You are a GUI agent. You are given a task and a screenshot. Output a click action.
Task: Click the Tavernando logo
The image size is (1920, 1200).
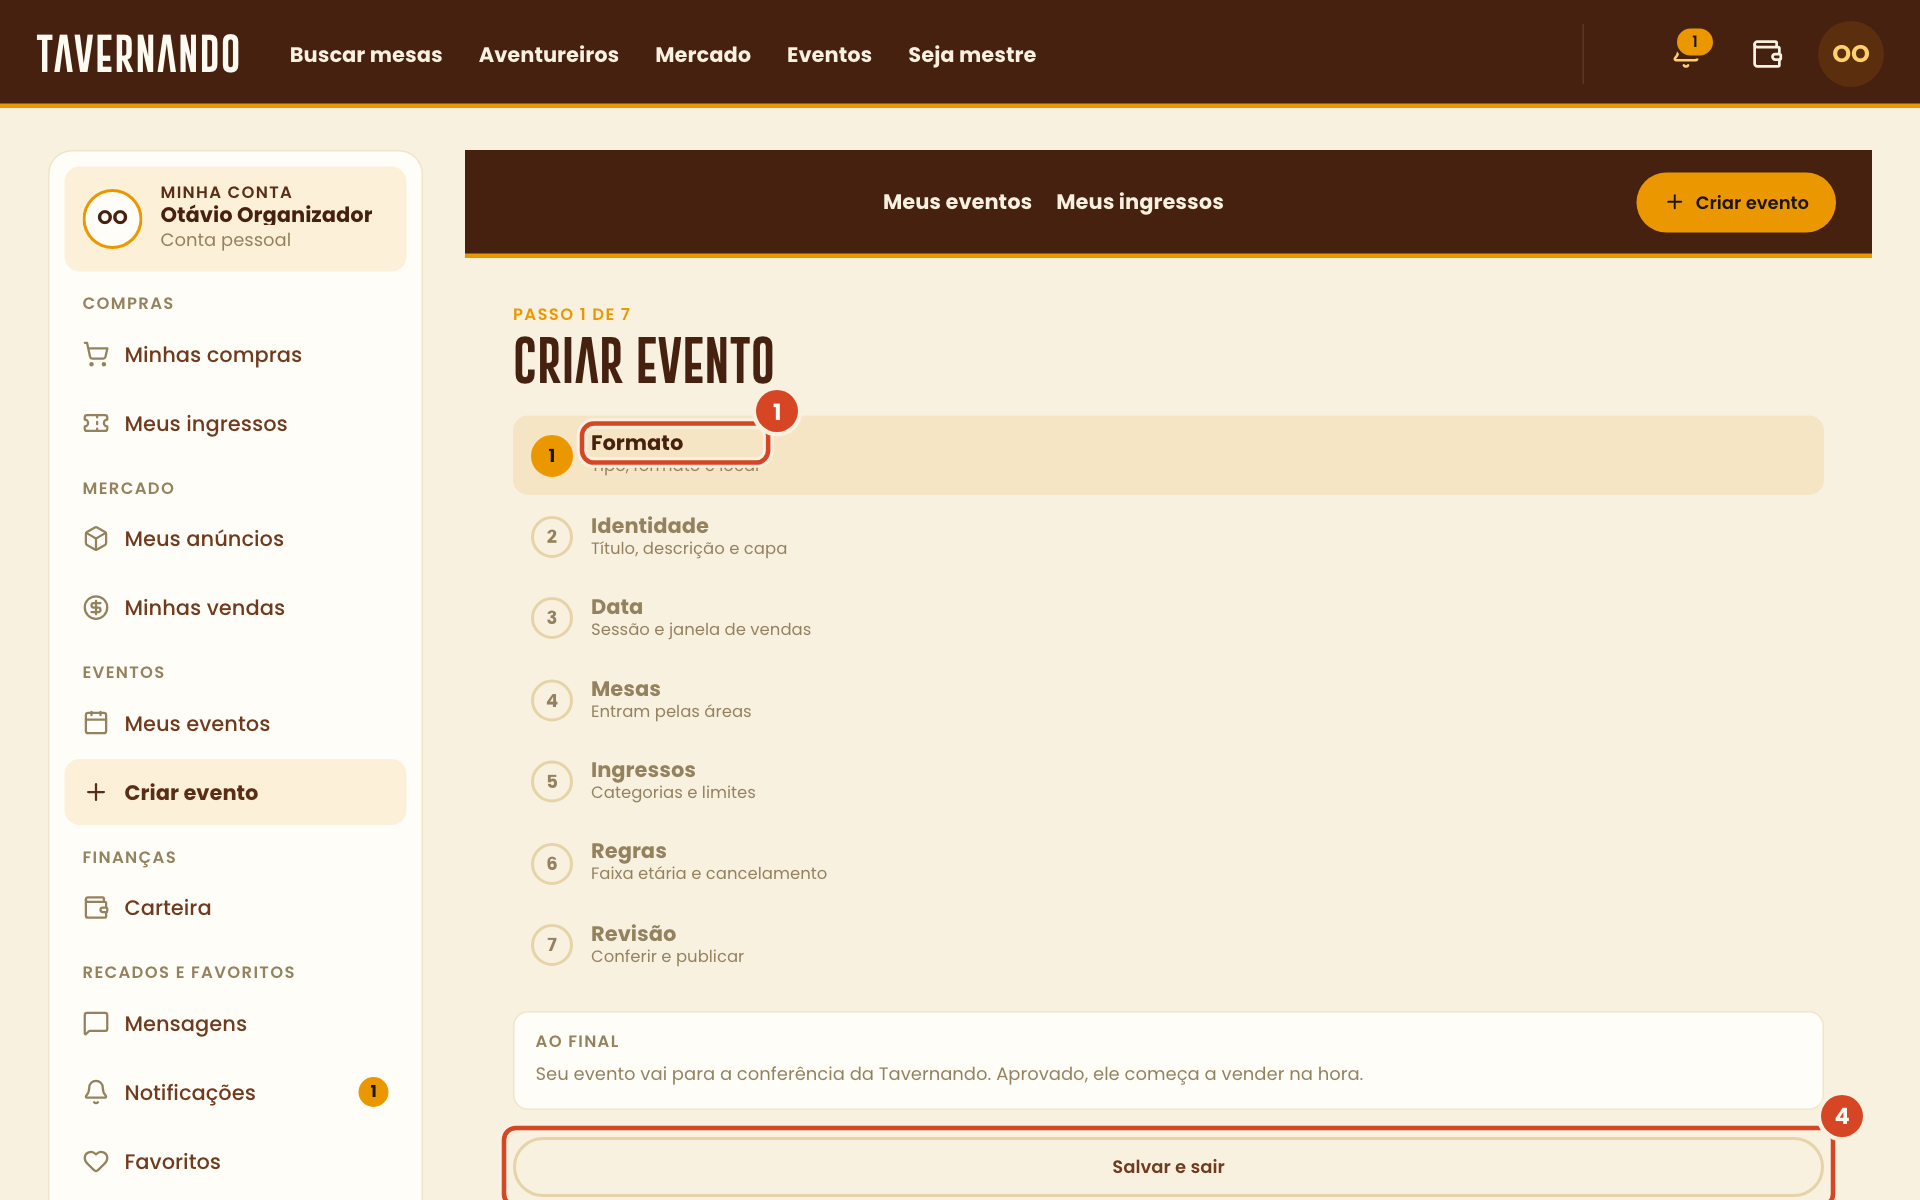coord(138,54)
